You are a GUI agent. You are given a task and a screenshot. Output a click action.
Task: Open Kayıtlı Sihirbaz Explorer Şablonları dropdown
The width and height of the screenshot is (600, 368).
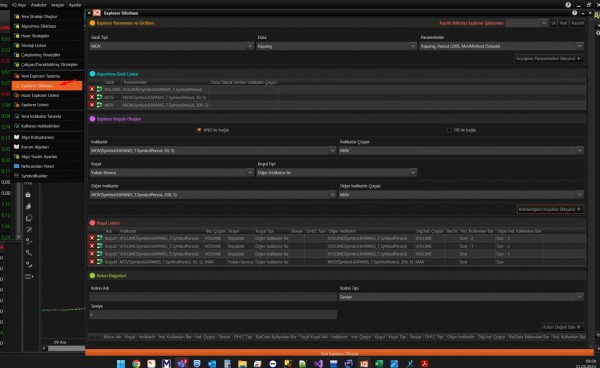coord(527,23)
